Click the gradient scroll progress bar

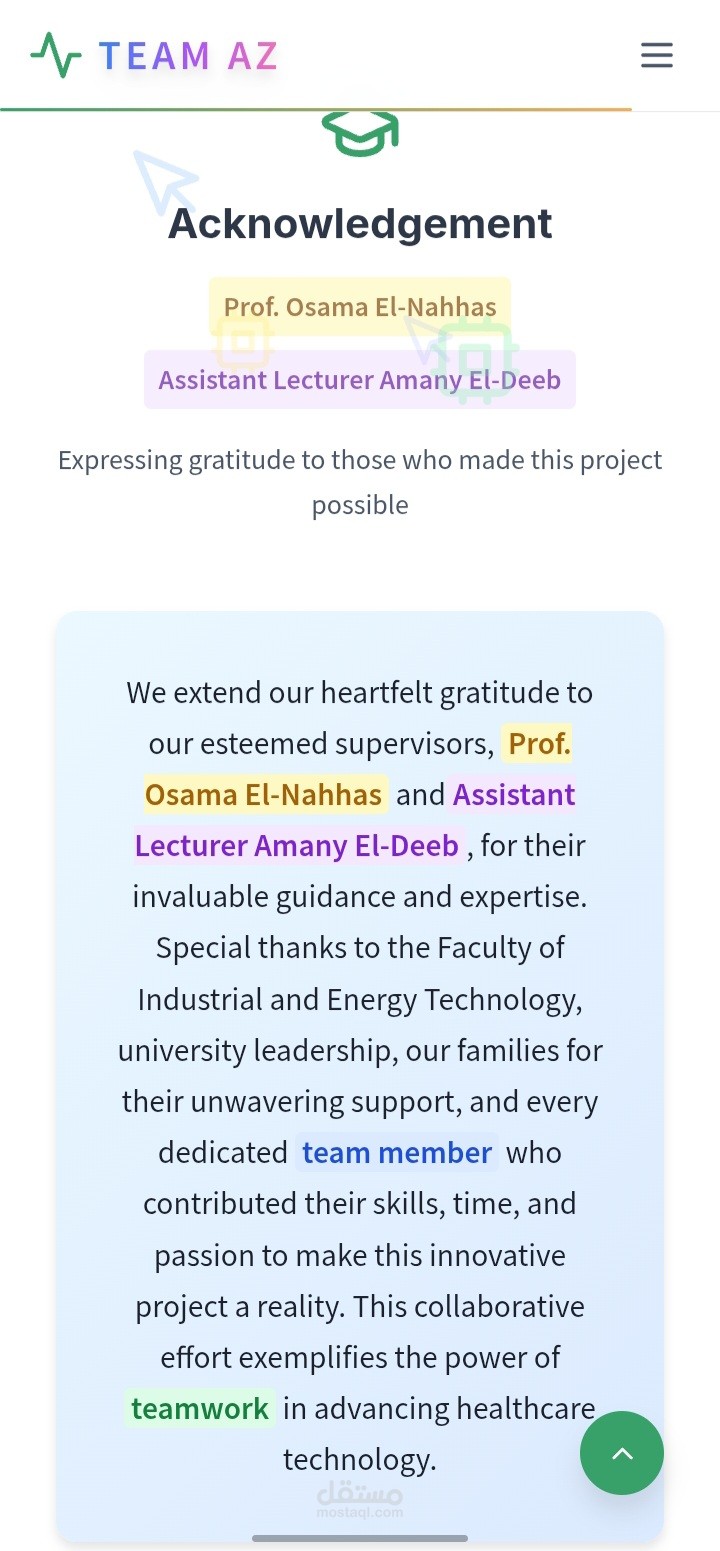[x=316, y=109]
